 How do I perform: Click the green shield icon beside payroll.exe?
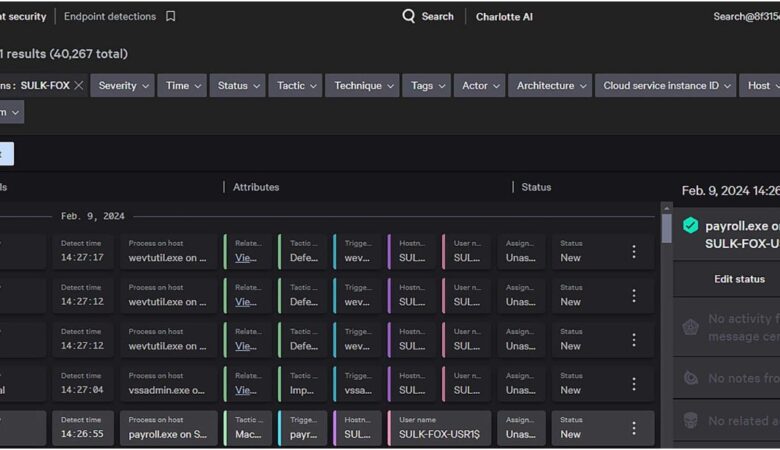point(690,226)
